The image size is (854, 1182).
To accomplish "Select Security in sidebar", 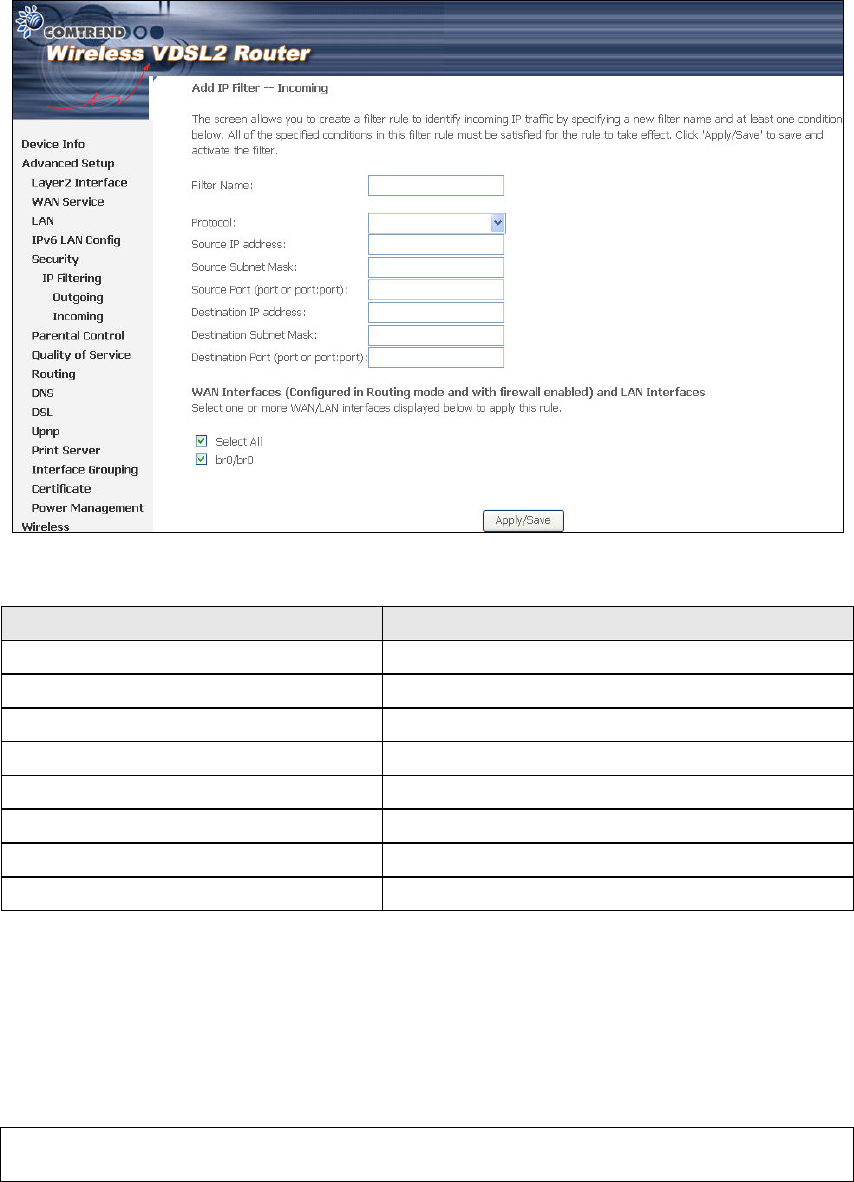I will click(55, 259).
